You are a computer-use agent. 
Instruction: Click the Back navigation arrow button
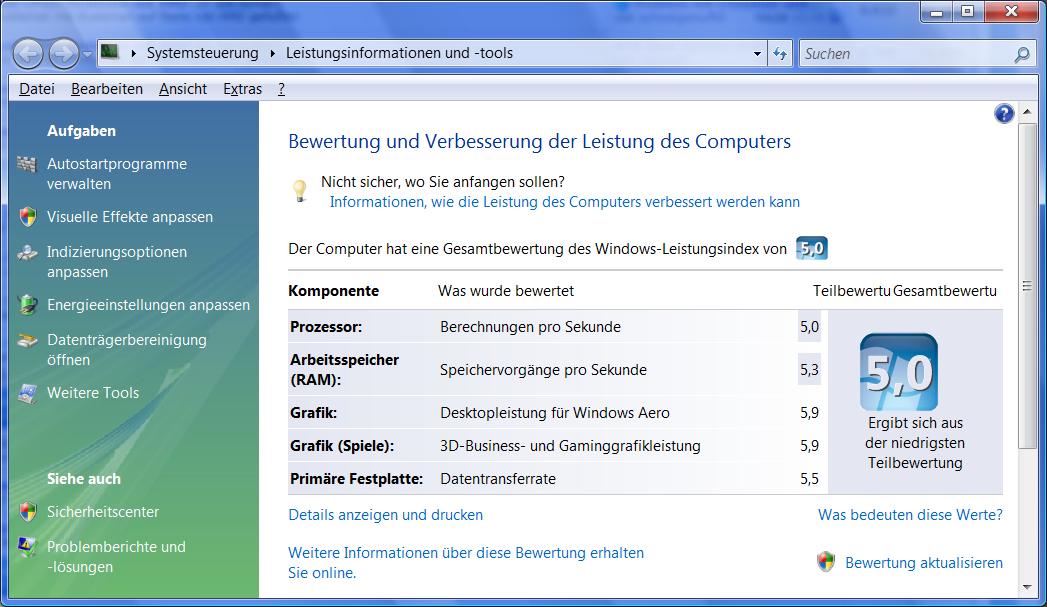point(28,53)
